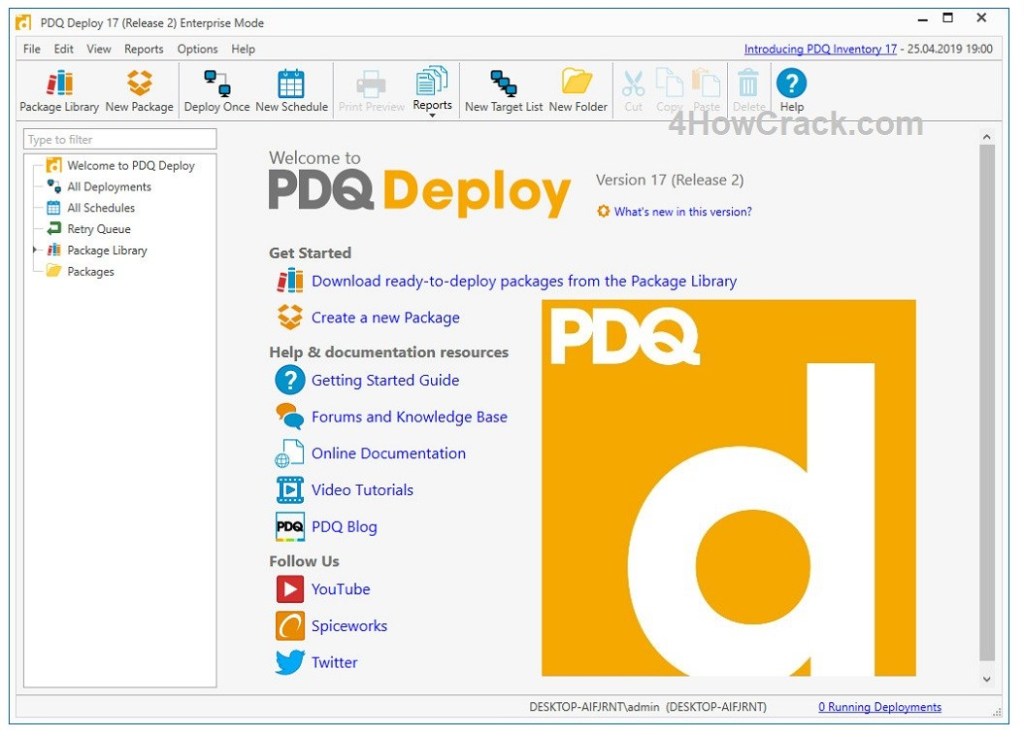Open the Spiceworks text link
The image size is (1024, 738).
pos(349,626)
